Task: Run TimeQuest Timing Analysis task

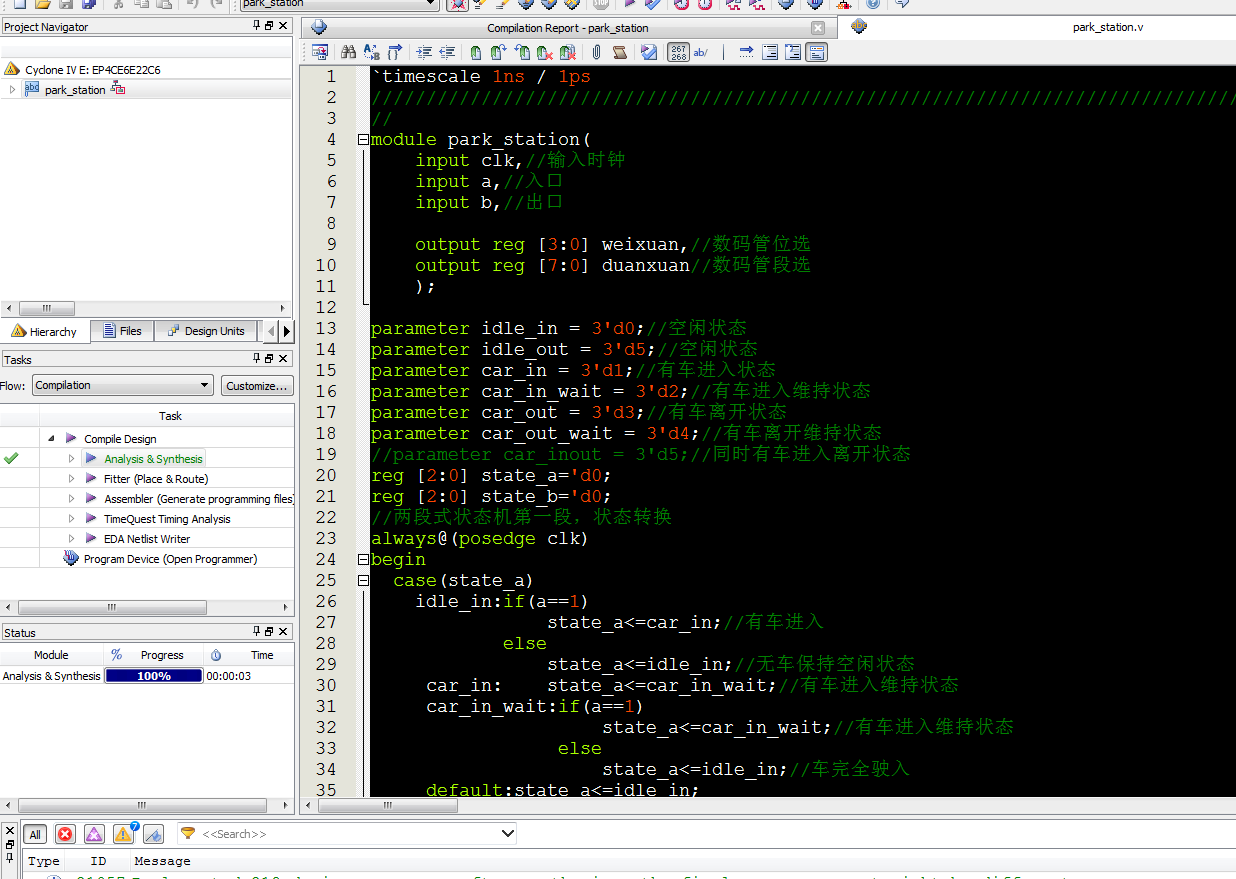Action: point(166,519)
